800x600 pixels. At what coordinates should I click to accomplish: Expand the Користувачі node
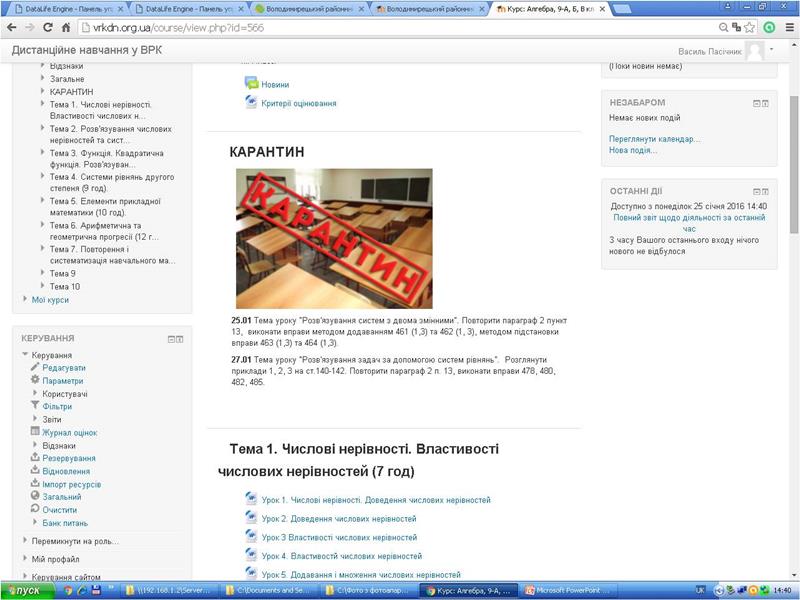click(x=35, y=393)
